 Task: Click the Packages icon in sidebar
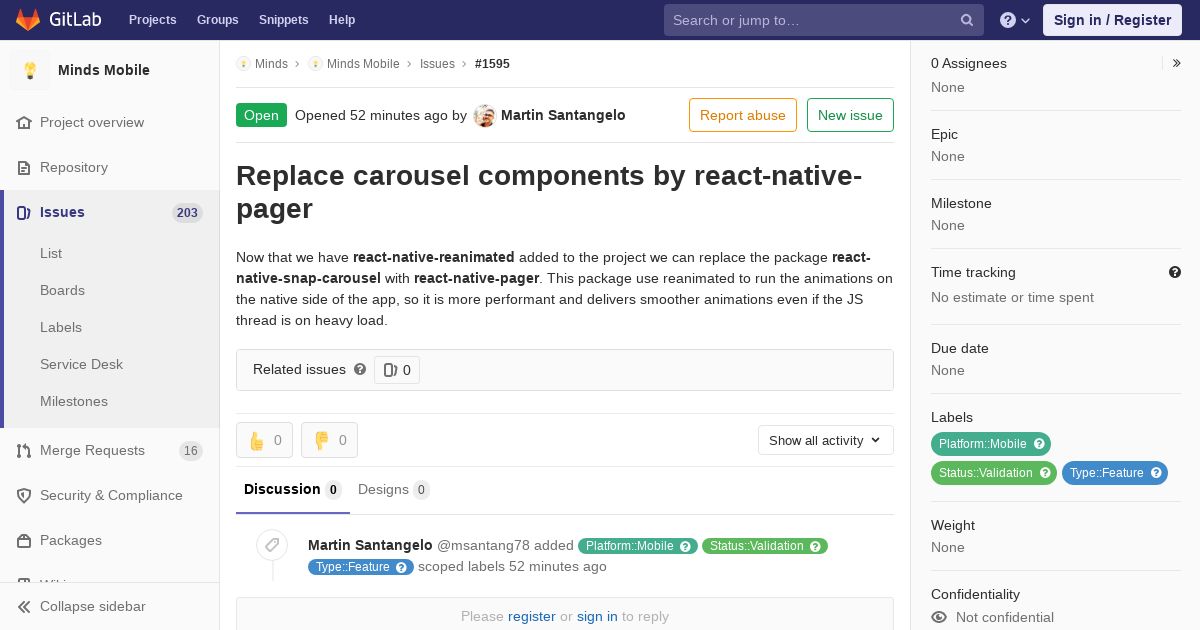click(x=24, y=540)
